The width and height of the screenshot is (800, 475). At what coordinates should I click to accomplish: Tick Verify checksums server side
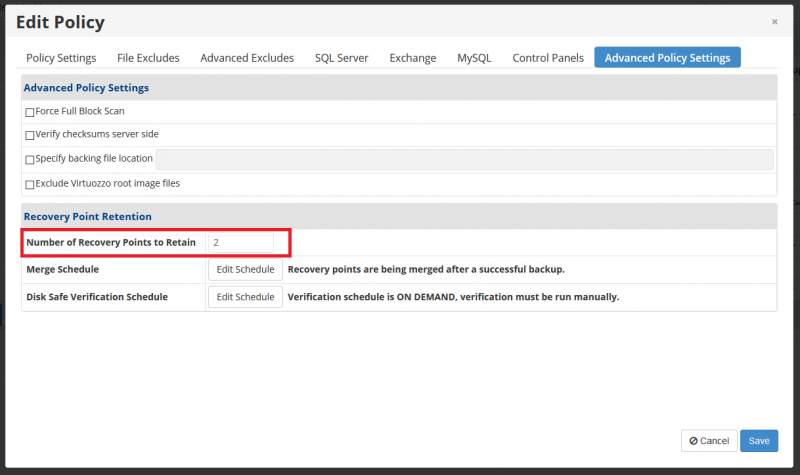30,135
